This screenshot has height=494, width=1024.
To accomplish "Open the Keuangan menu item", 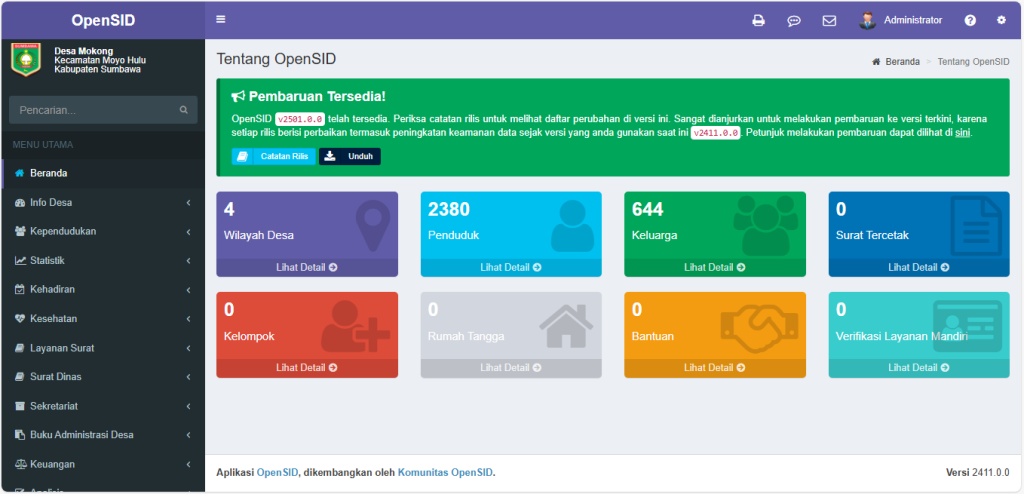I will [103, 464].
